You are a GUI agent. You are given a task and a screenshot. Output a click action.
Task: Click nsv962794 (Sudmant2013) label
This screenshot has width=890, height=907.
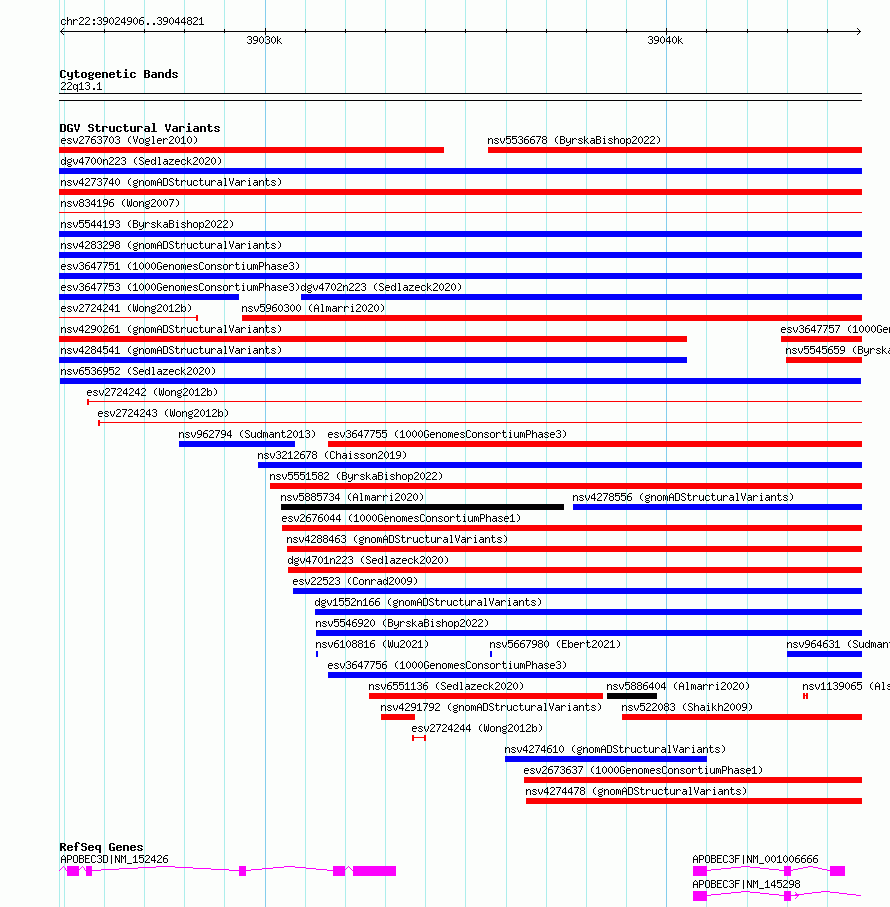(x=247, y=434)
